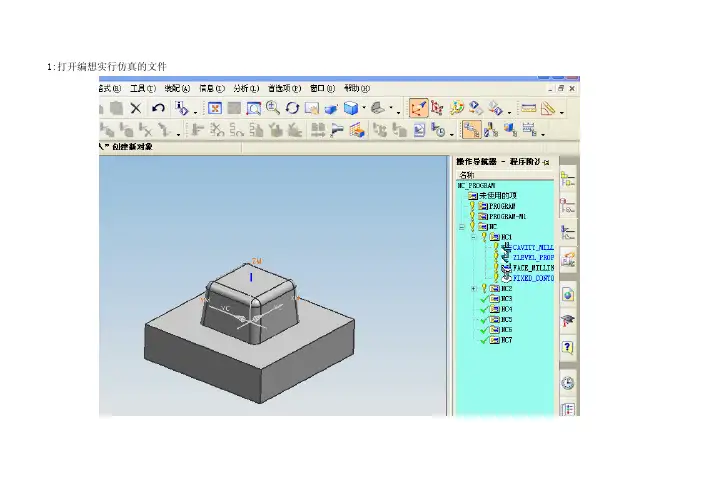Open the History clock sidebar tab

567,384
